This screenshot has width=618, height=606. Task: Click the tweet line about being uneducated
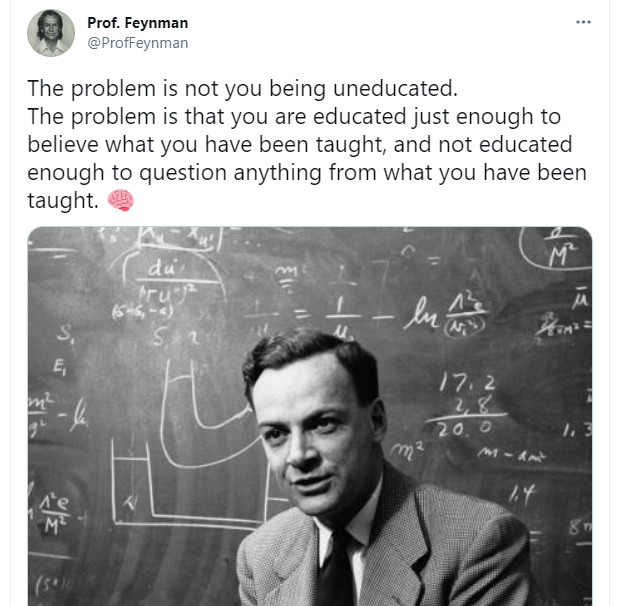tap(242, 88)
